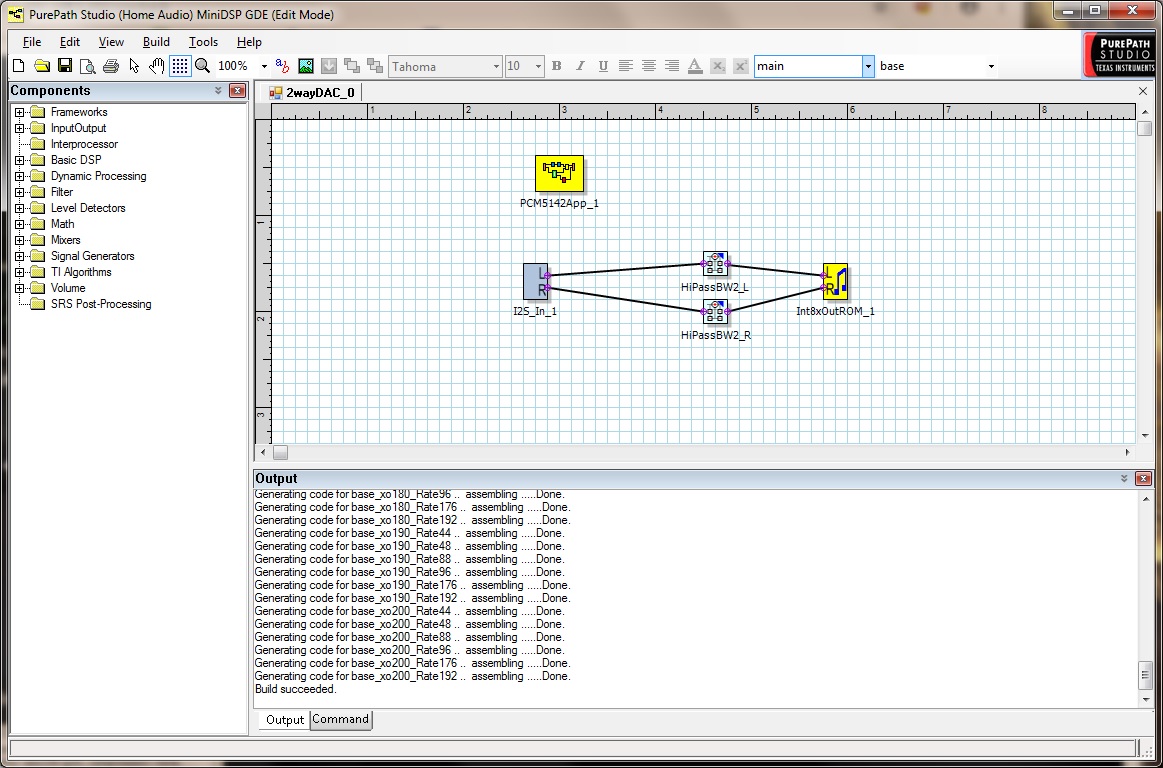Toggle bold formatting
This screenshot has width=1163, height=768.
pyautogui.click(x=557, y=66)
